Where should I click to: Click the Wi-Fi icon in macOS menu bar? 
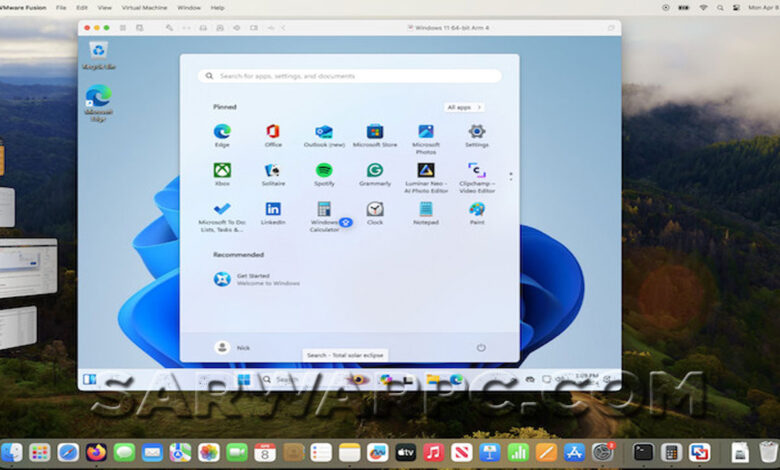tap(703, 8)
